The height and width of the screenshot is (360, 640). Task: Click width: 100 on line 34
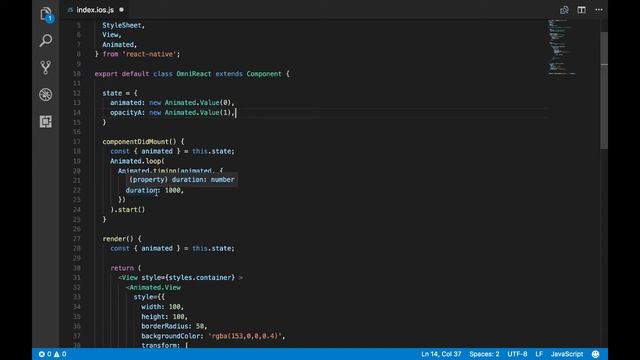point(161,307)
